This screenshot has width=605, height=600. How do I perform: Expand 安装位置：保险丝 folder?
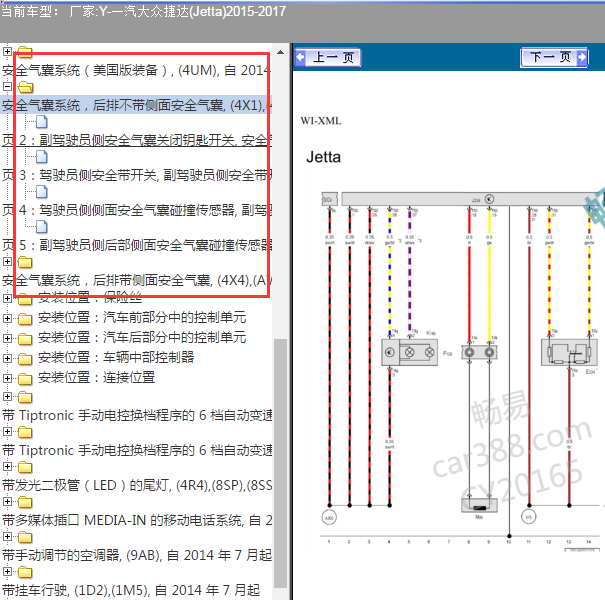pos(7,298)
